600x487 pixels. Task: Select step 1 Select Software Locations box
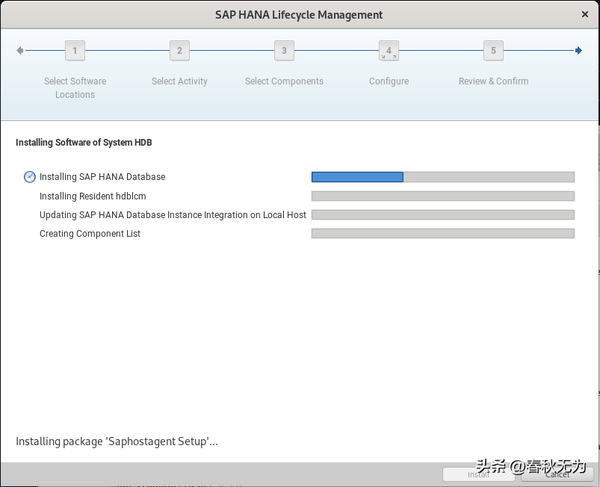(75, 50)
